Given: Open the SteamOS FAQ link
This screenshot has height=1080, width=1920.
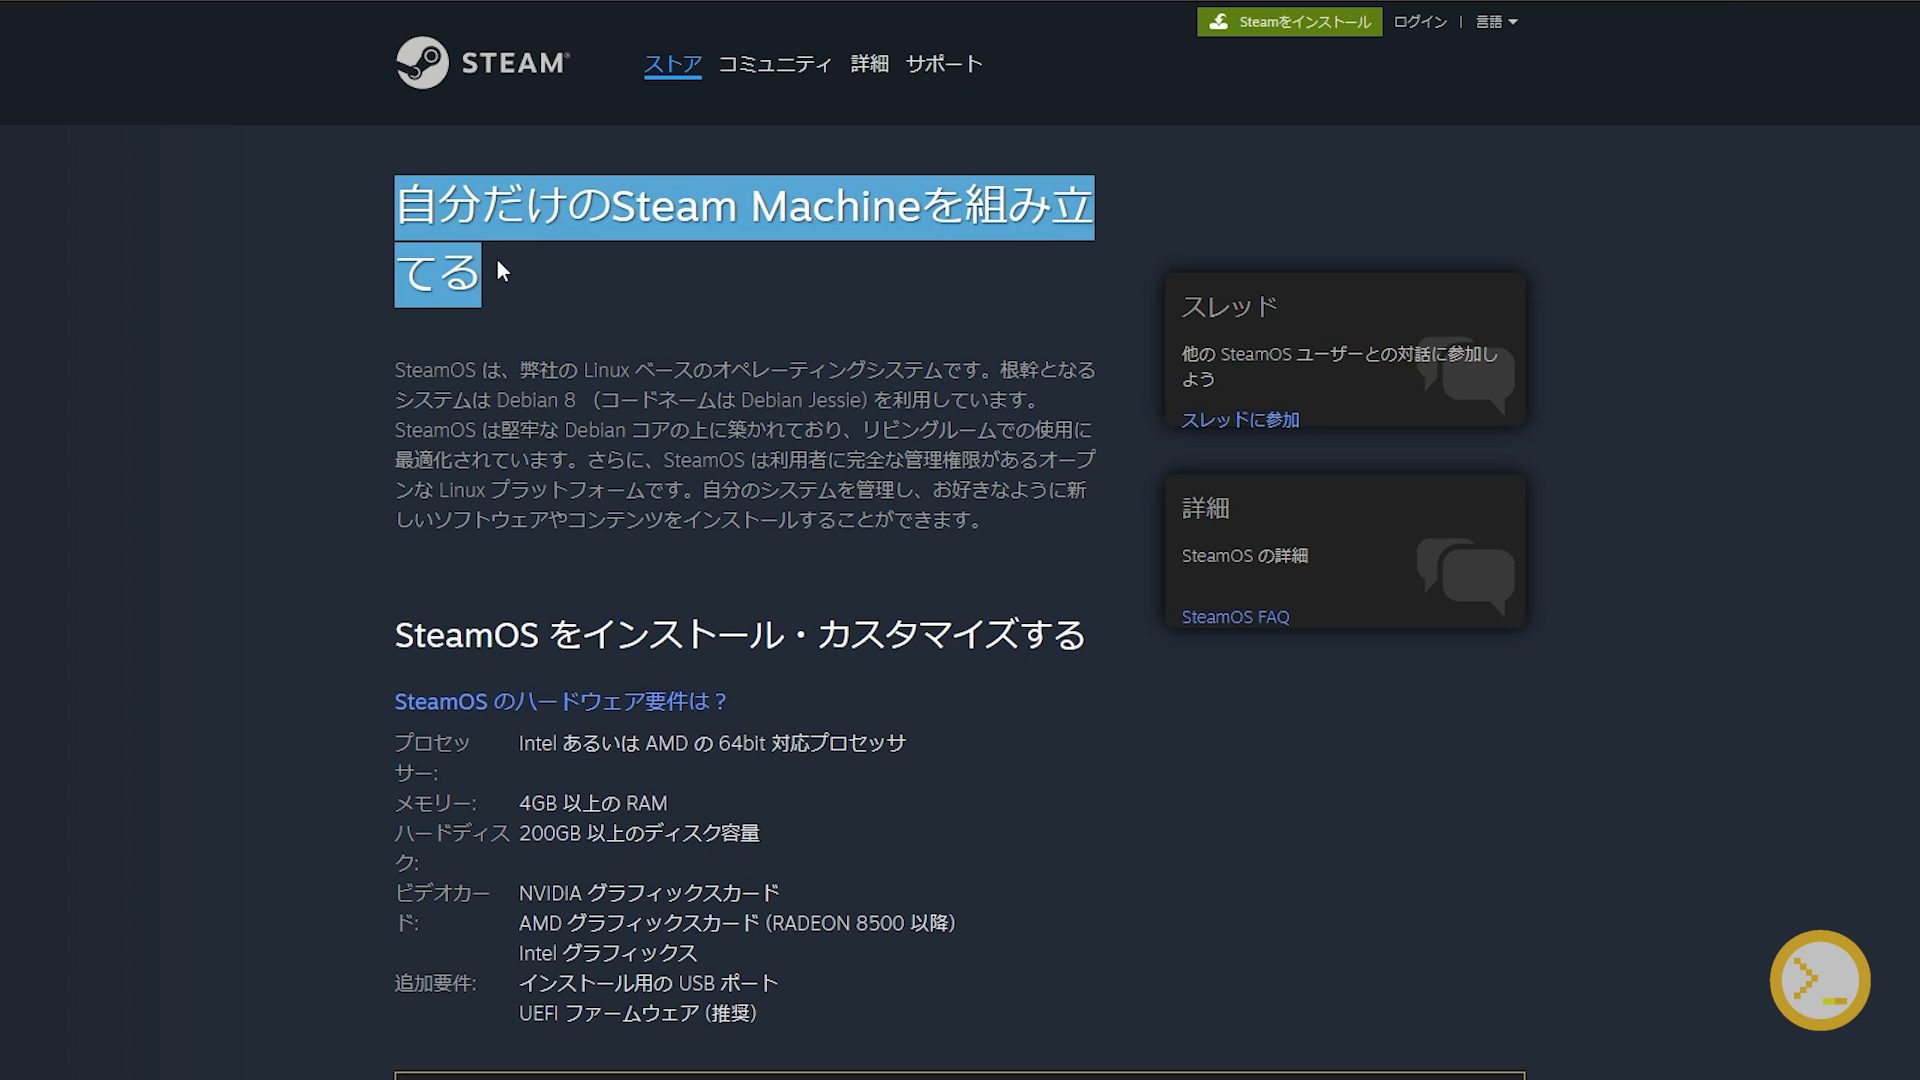Looking at the screenshot, I should pyautogui.click(x=1235, y=617).
